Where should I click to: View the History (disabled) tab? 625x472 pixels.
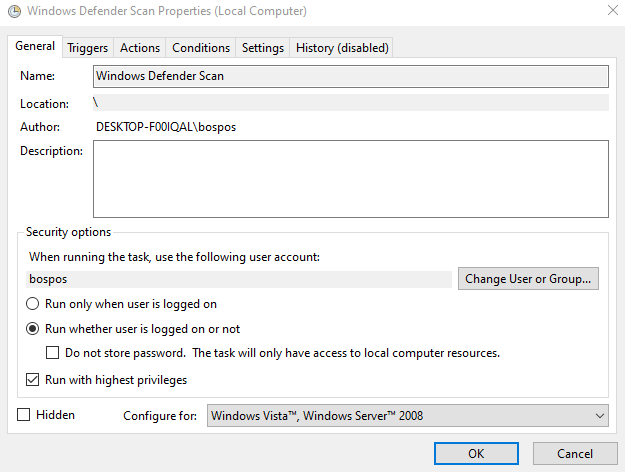[342, 48]
